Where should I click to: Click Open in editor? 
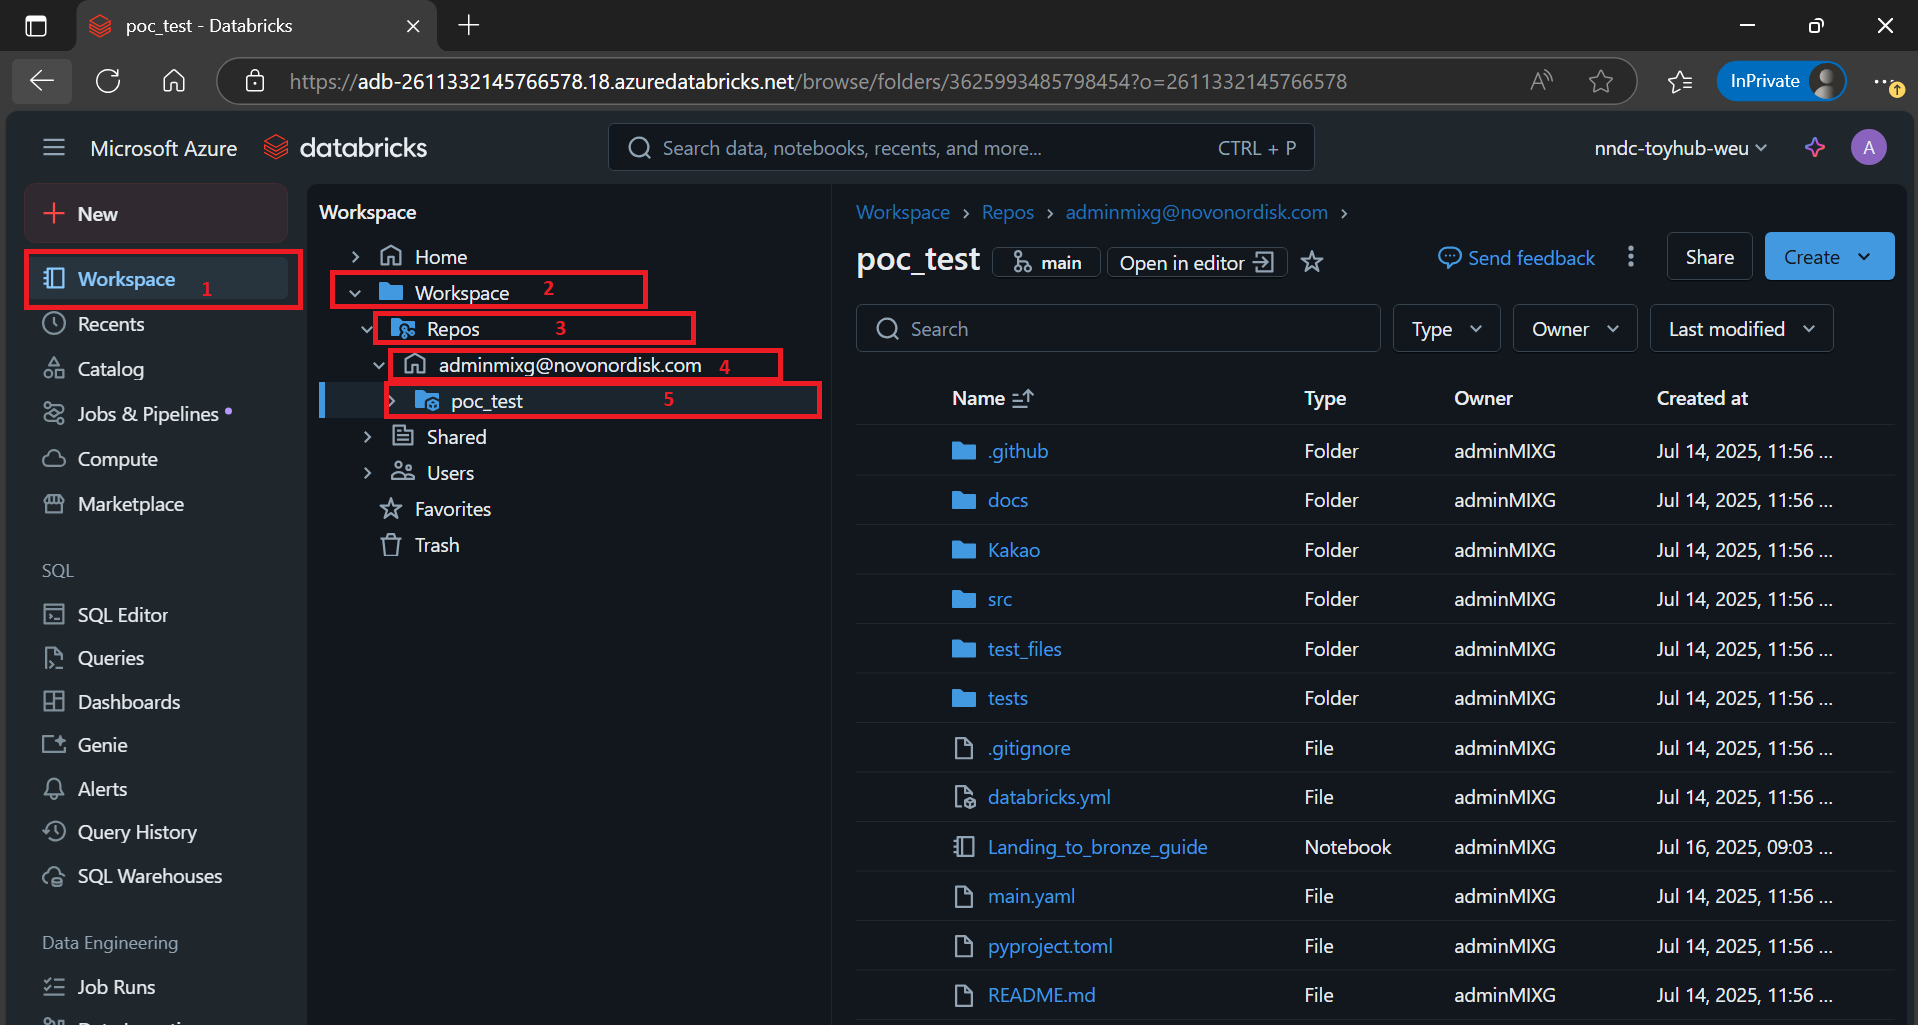coord(1196,262)
